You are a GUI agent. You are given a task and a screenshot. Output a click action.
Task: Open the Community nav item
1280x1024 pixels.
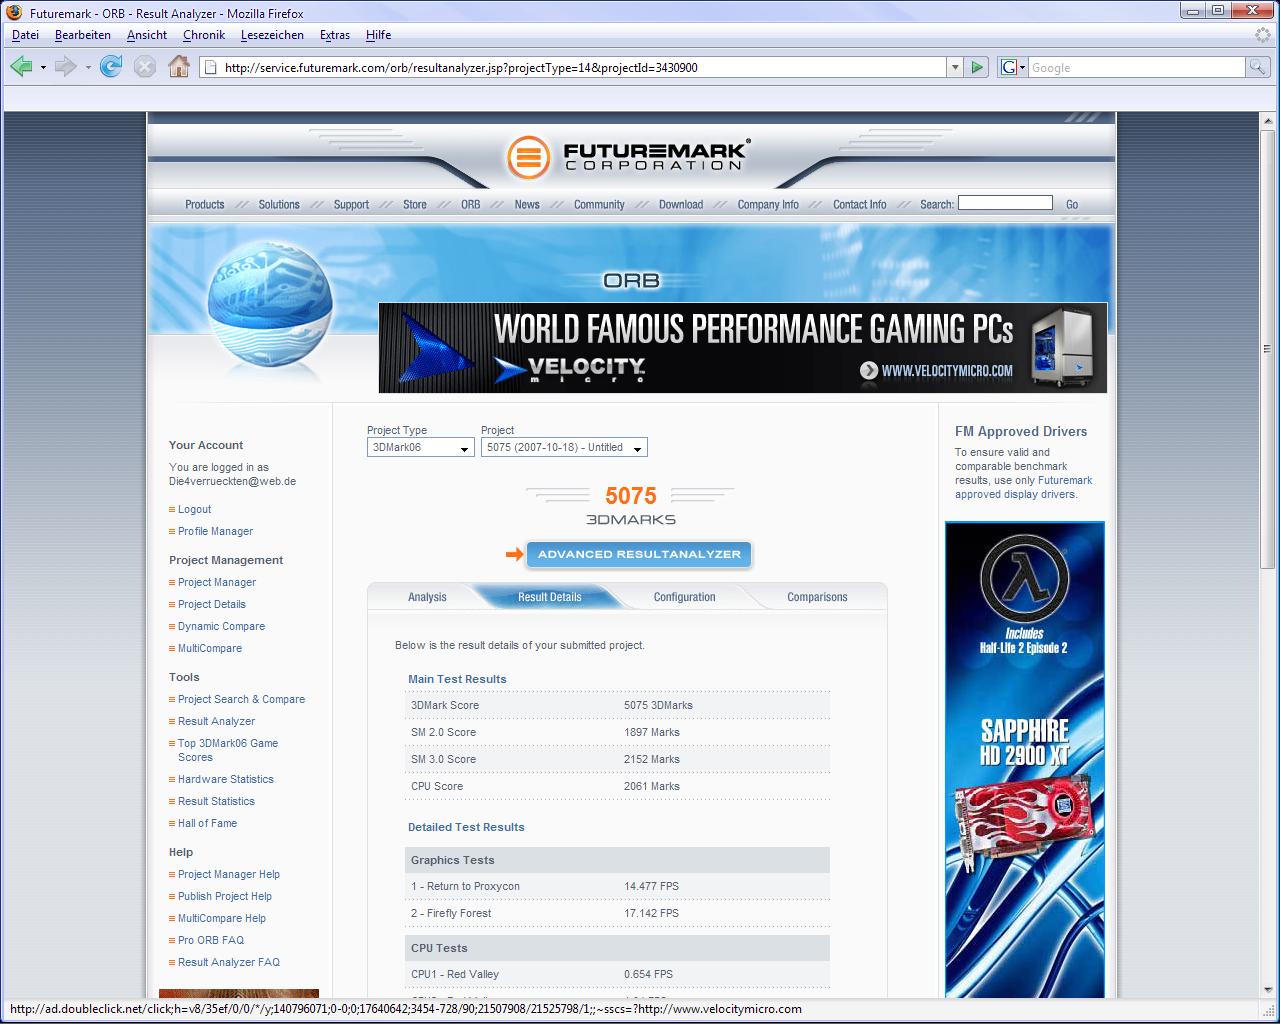point(599,204)
